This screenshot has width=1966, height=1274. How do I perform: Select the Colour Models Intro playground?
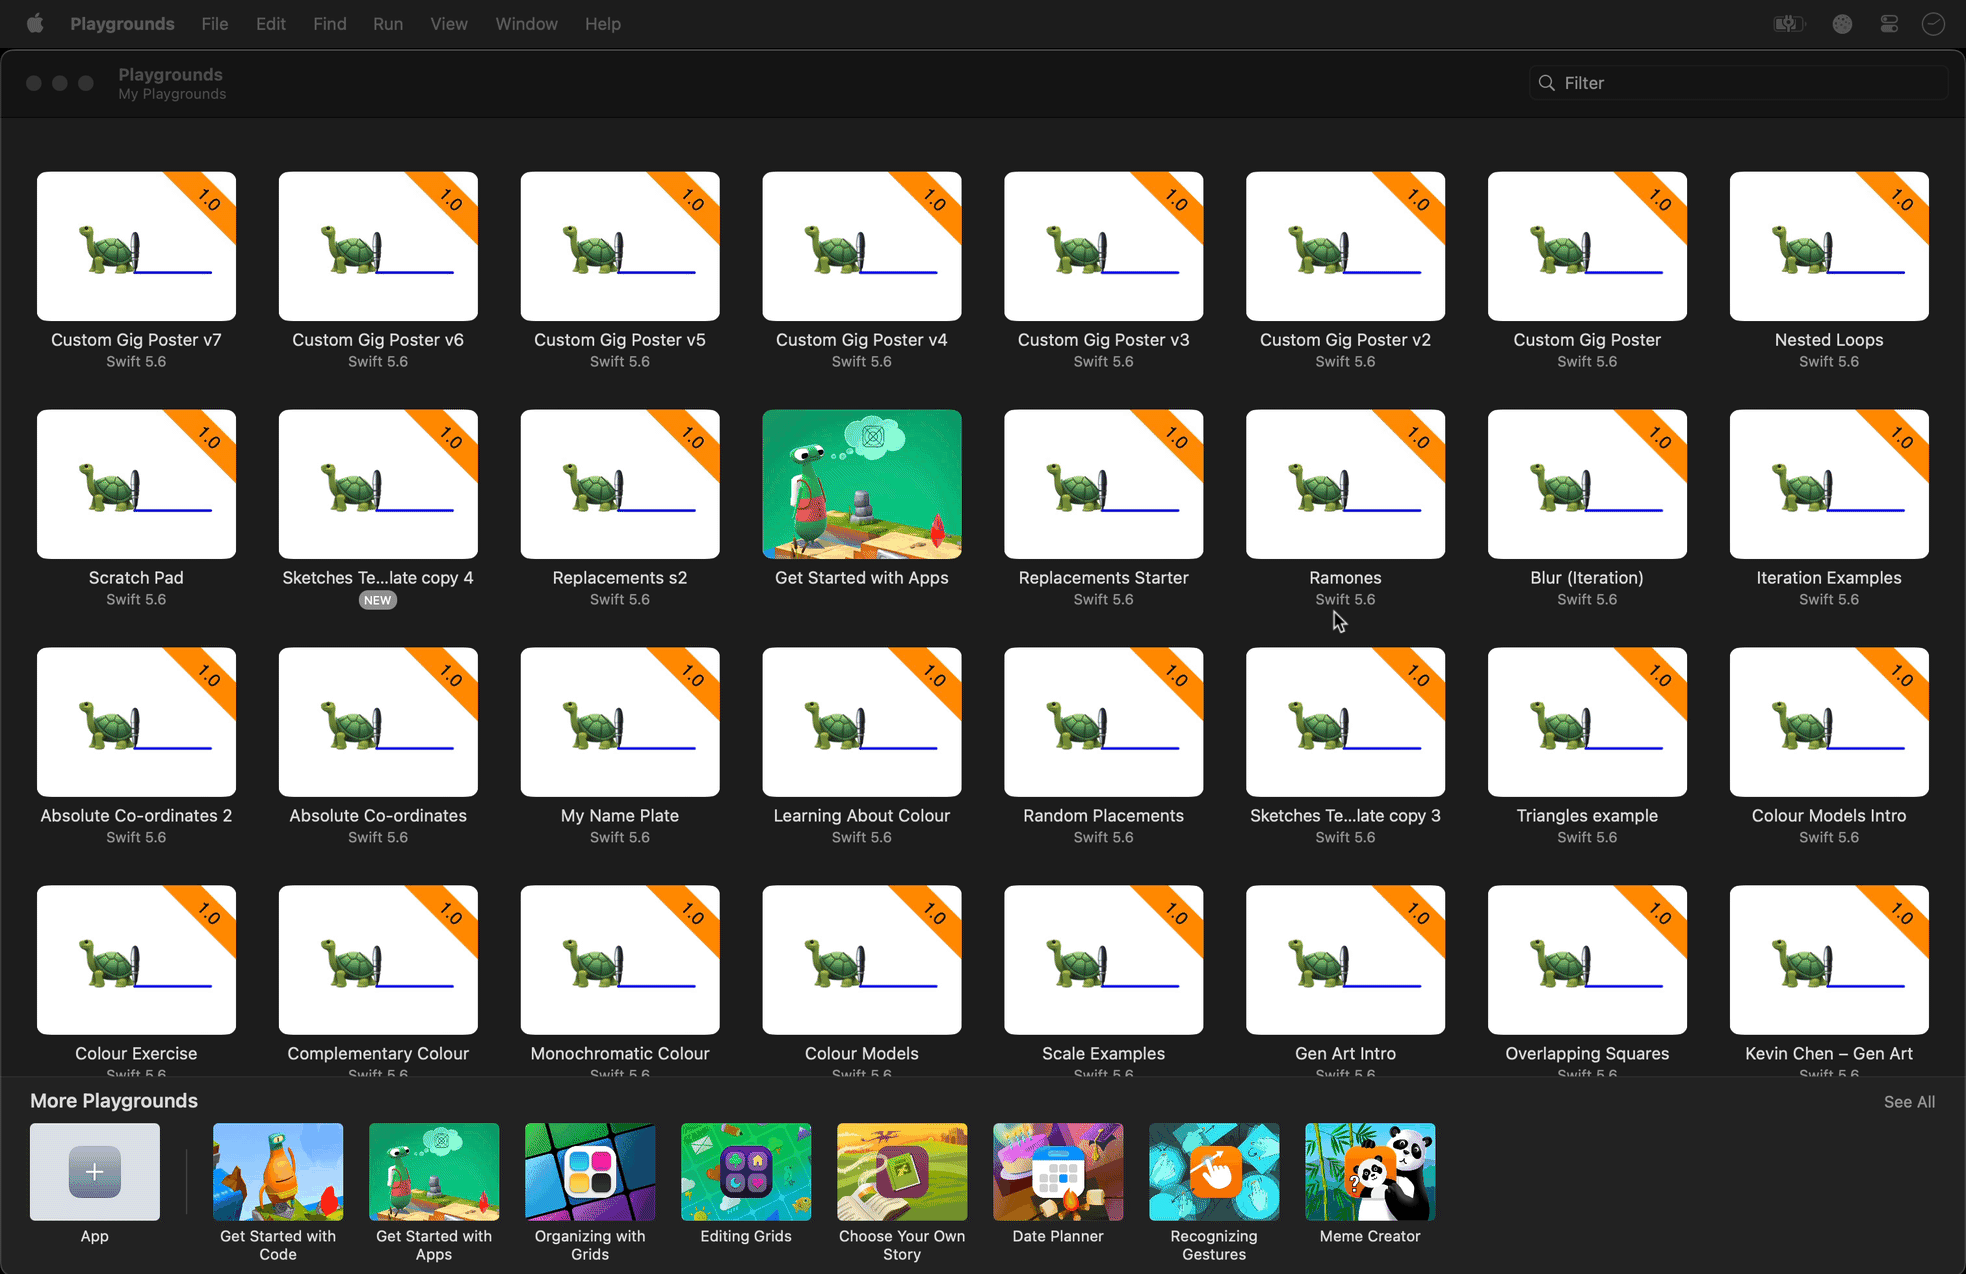click(x=1828, y=721)
